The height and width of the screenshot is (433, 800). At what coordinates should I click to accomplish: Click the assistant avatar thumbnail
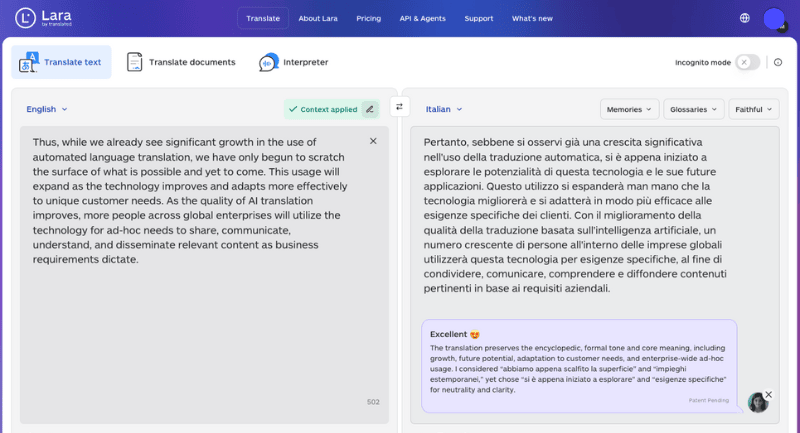tap(758, 403)
